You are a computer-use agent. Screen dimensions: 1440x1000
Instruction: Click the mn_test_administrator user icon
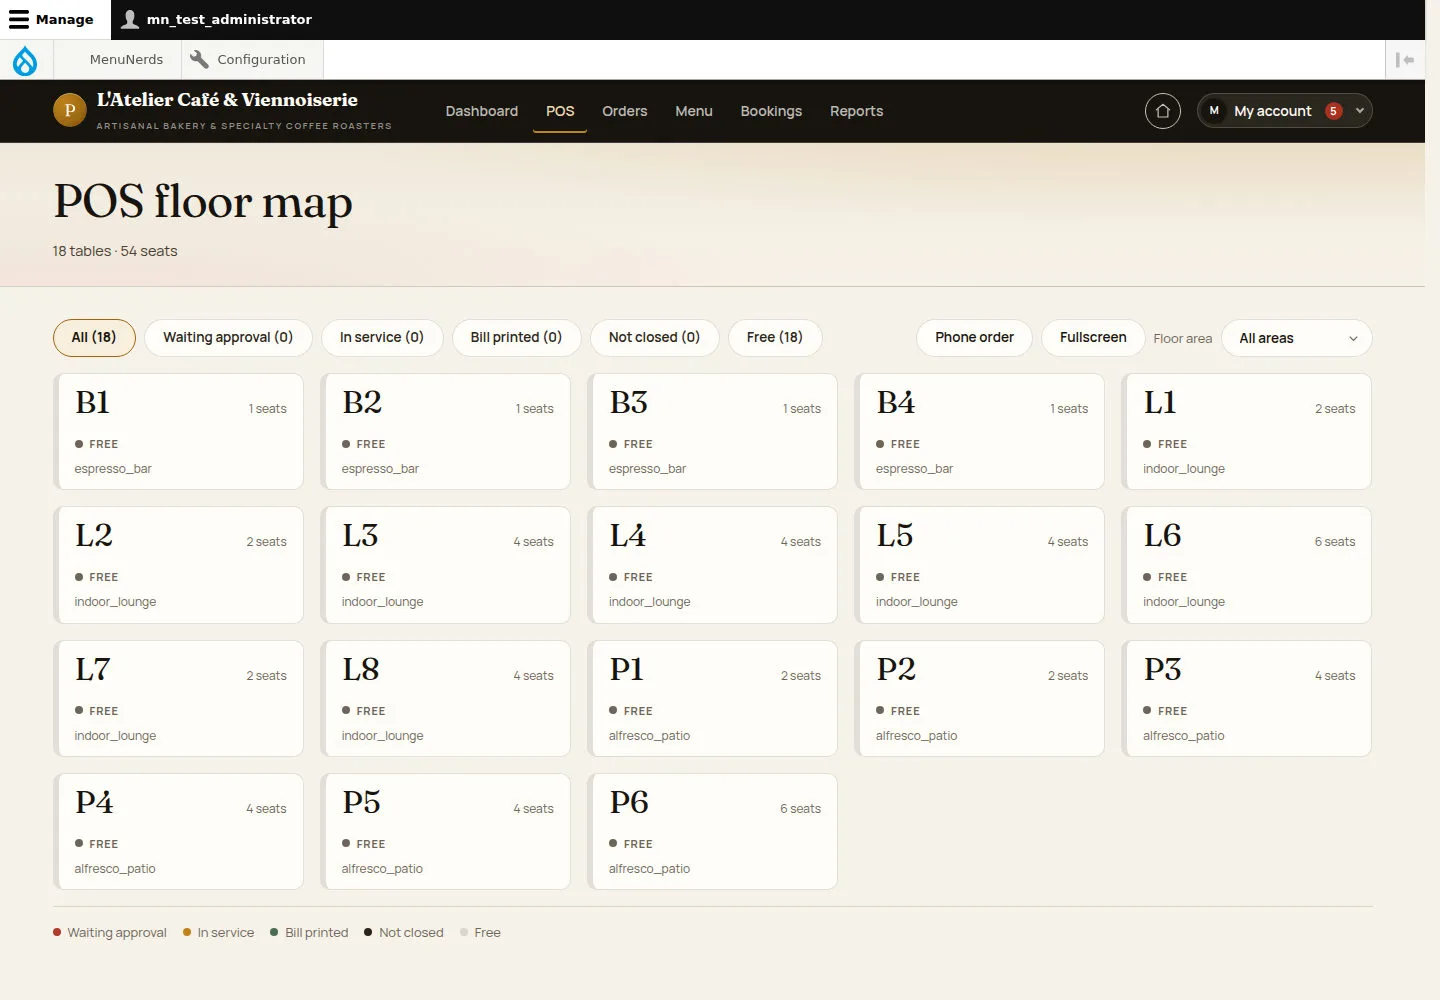tap(130, 19)
